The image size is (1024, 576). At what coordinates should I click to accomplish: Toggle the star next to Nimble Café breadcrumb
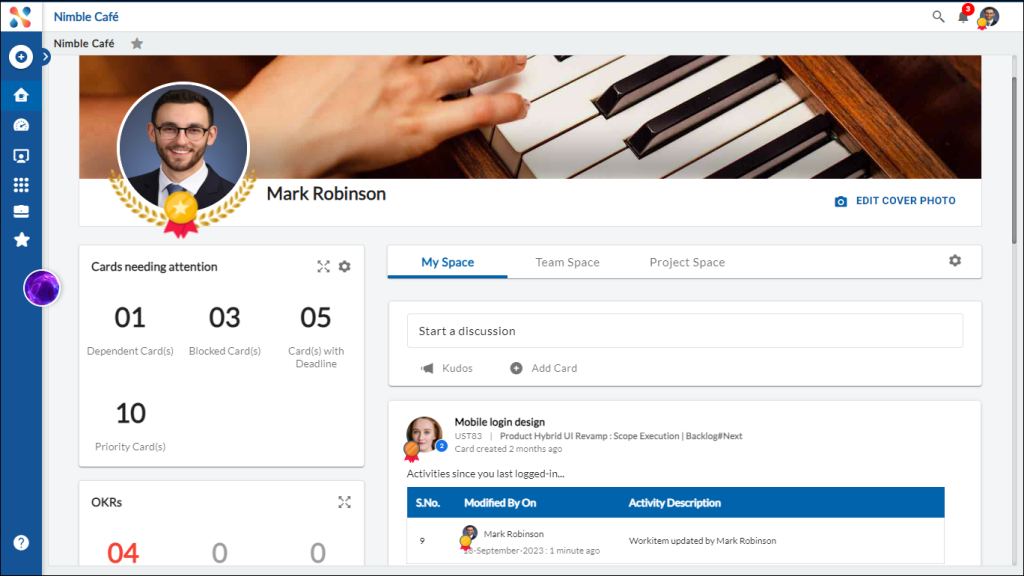pyautogui.click(x=137, y=43)
